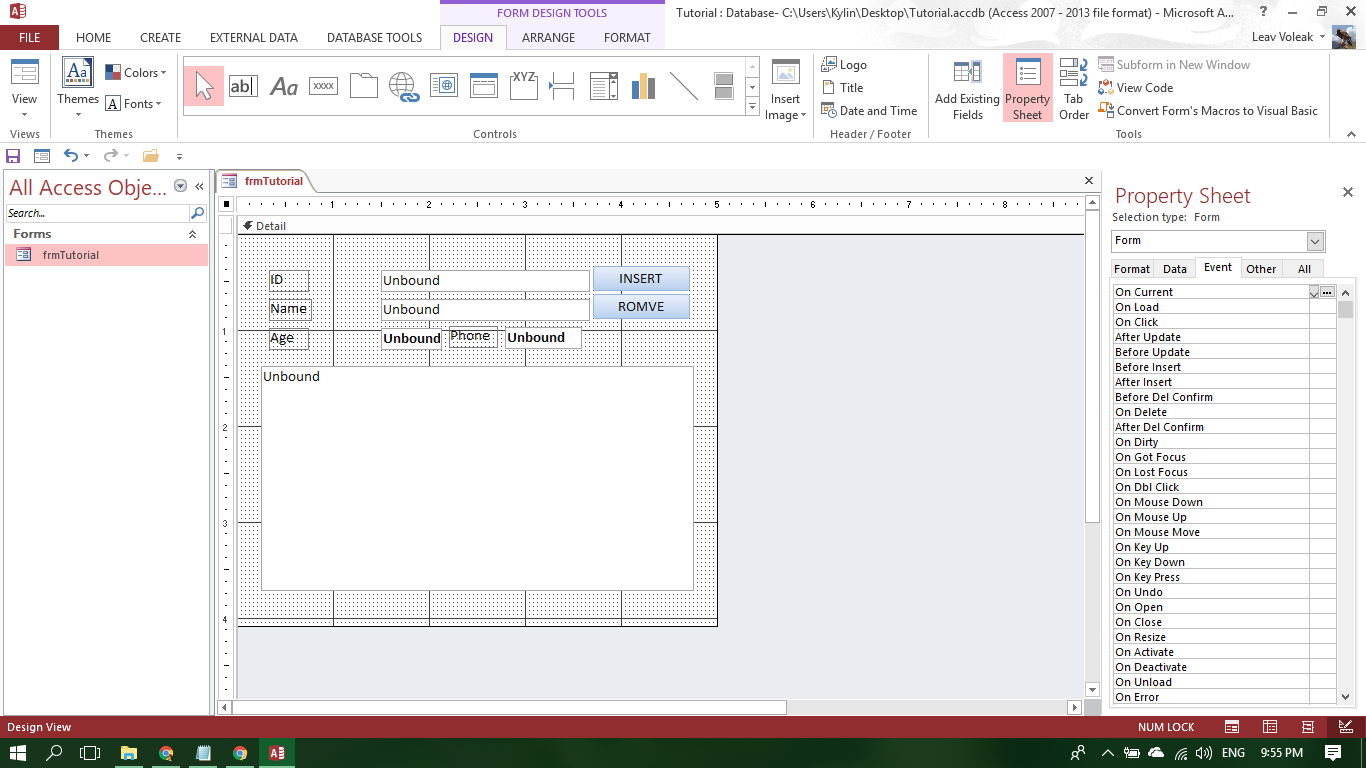Select the Button control tool
Image resolution: width=1366 pixels, height=768 pixels.
click(322, 86)
